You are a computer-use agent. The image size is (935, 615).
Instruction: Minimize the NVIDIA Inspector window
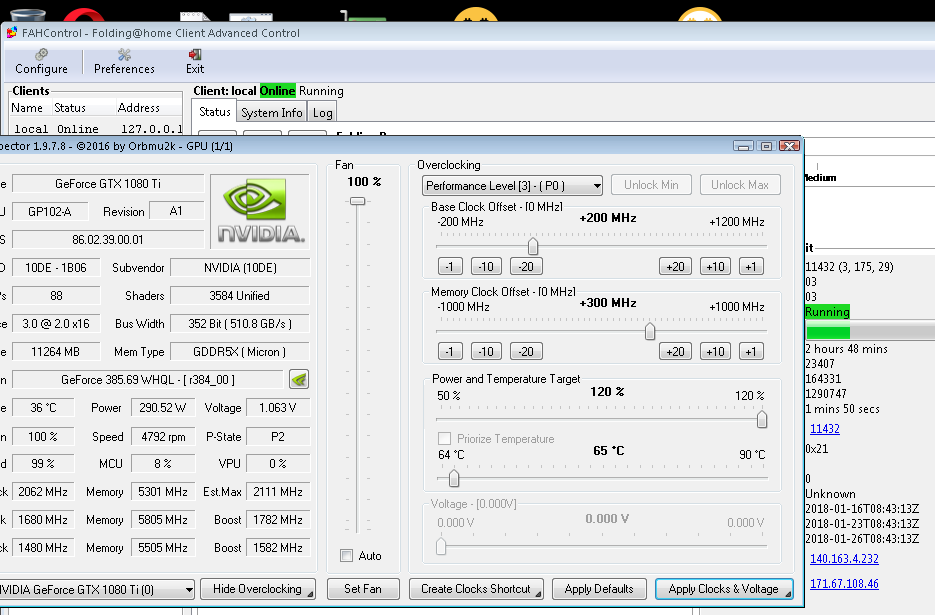pyautogui.click(x=743, y=146)
